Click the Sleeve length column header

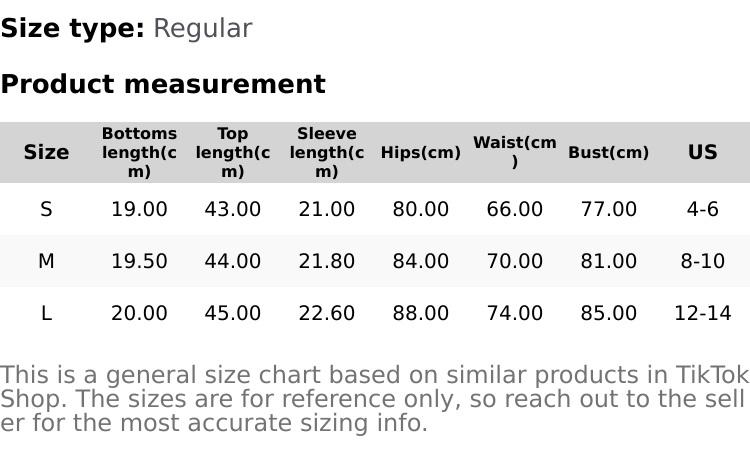point(327,152)
